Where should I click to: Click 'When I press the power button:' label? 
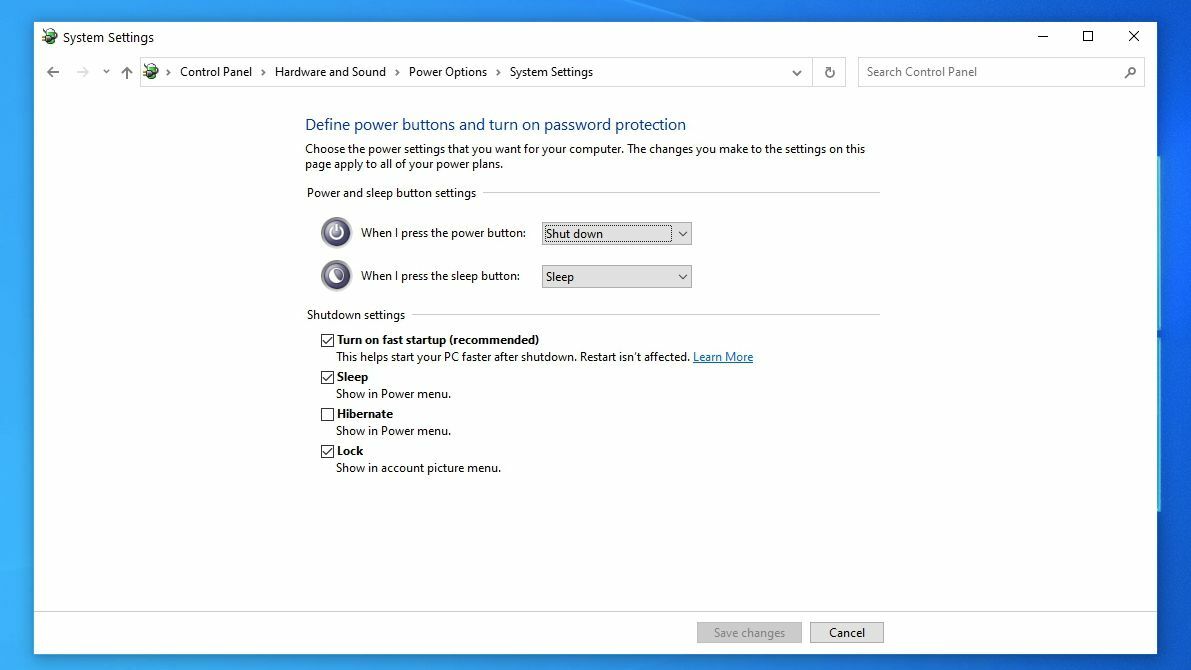coord(443,233)
